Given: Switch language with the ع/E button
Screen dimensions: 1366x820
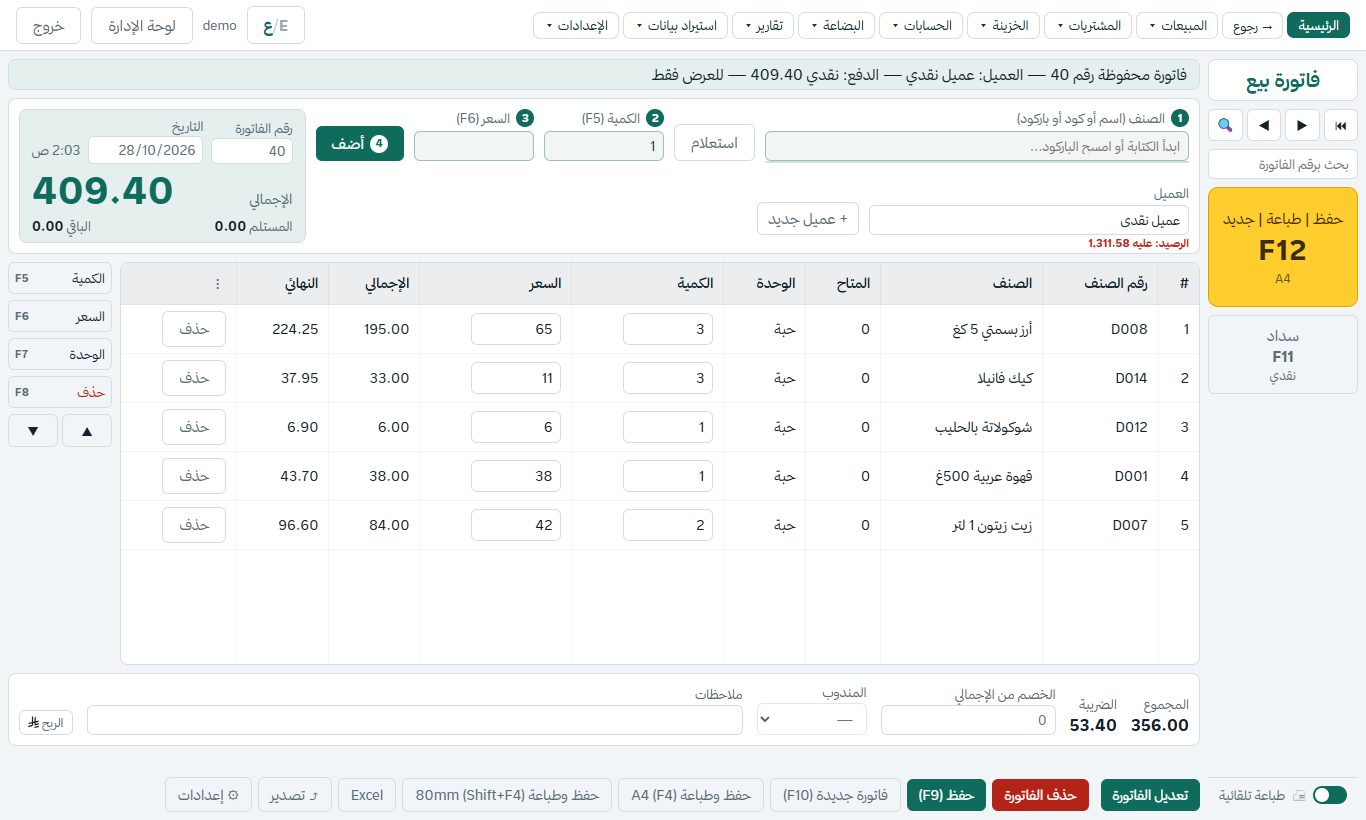Looking at the screenshot, I should (x=276, y=26).
